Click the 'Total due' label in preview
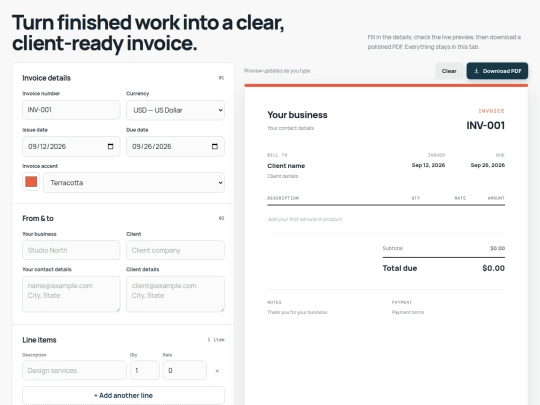 coord(399,268)
